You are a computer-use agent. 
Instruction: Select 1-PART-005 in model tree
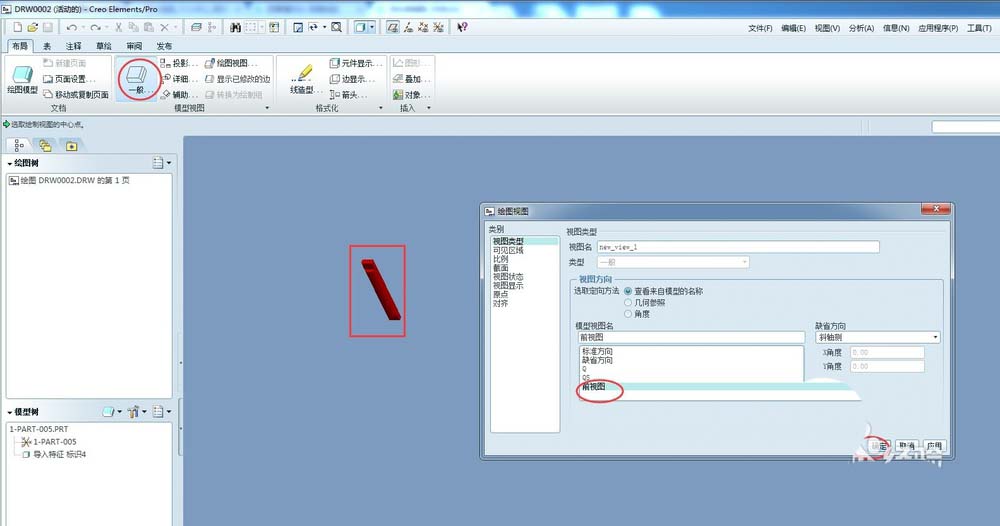tap(54, 442)
